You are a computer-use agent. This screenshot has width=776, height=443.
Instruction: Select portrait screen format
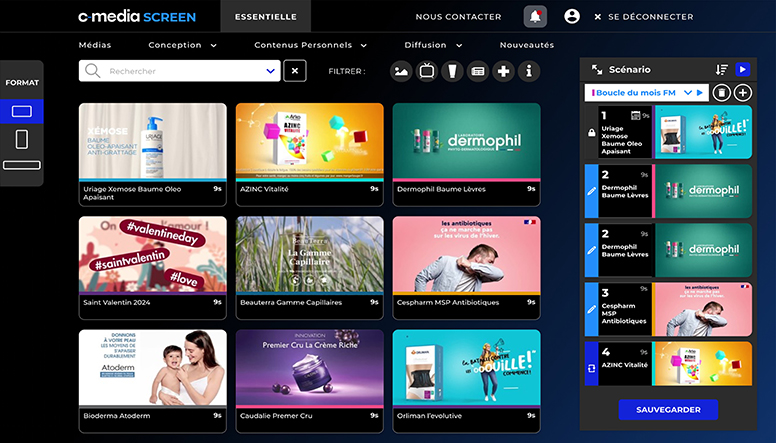(22, 140)
